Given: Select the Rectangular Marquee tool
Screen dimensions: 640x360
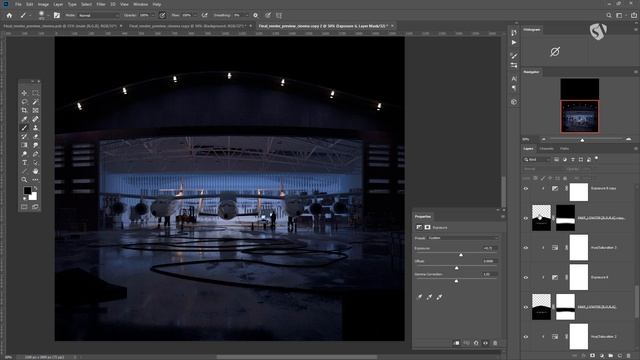Looking at the screenshot, I should click(x=36, y=93).
